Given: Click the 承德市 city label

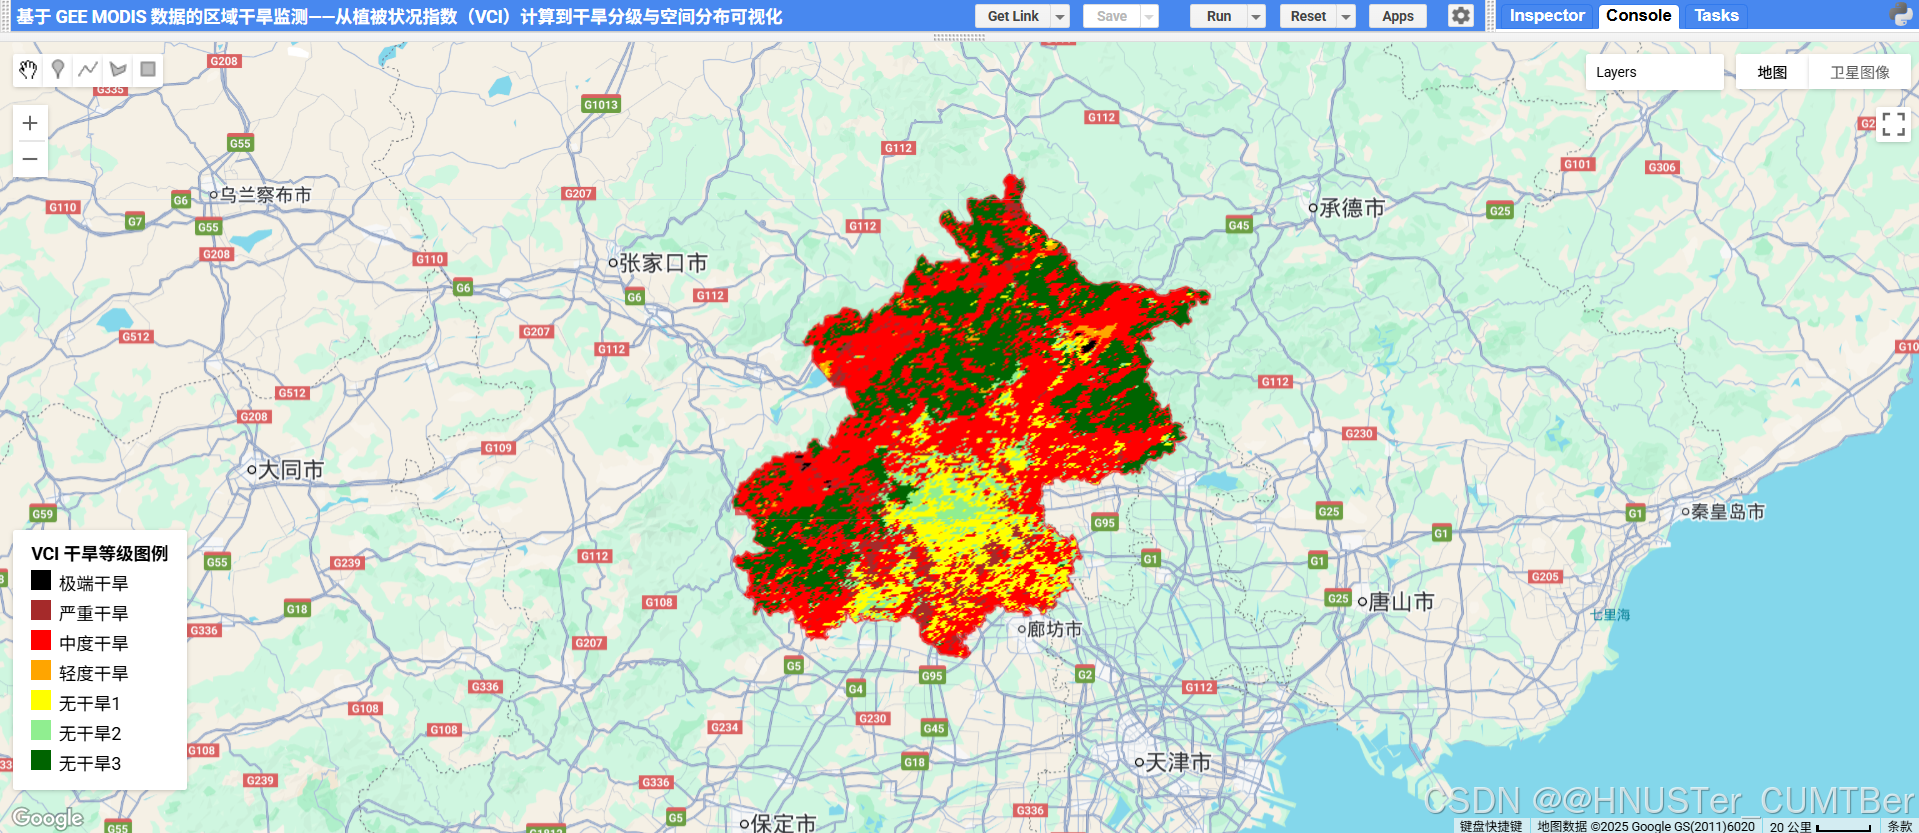Looking at the screenshot, I should [1352, 208].
